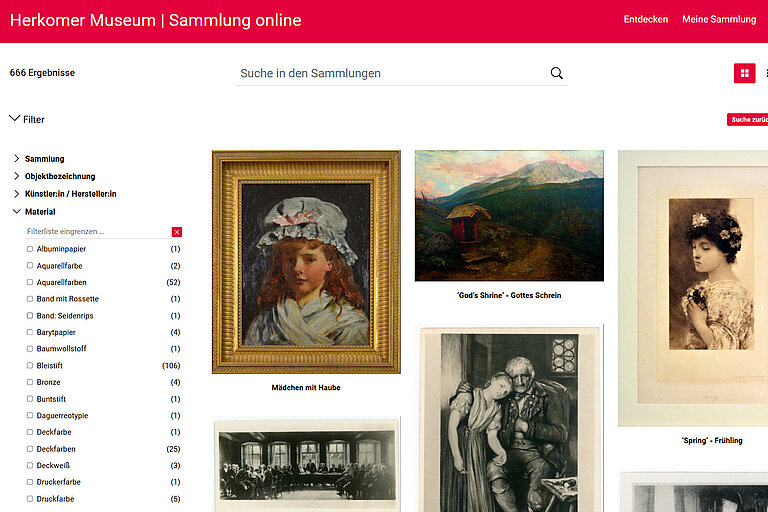This screenshot has width=768, height=512.
Task: Open the Herkomer Museum Sammlung online homepage
Action: tap(155, 20)
